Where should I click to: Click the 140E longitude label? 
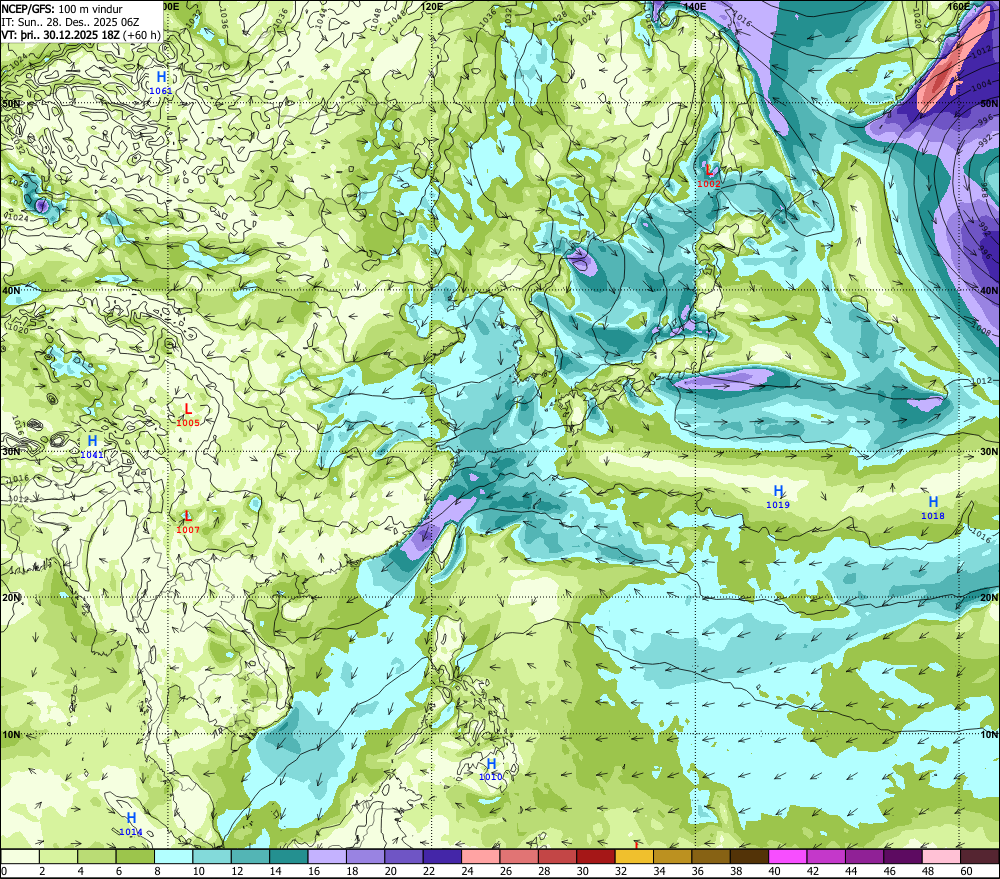[x=695, y=6]
